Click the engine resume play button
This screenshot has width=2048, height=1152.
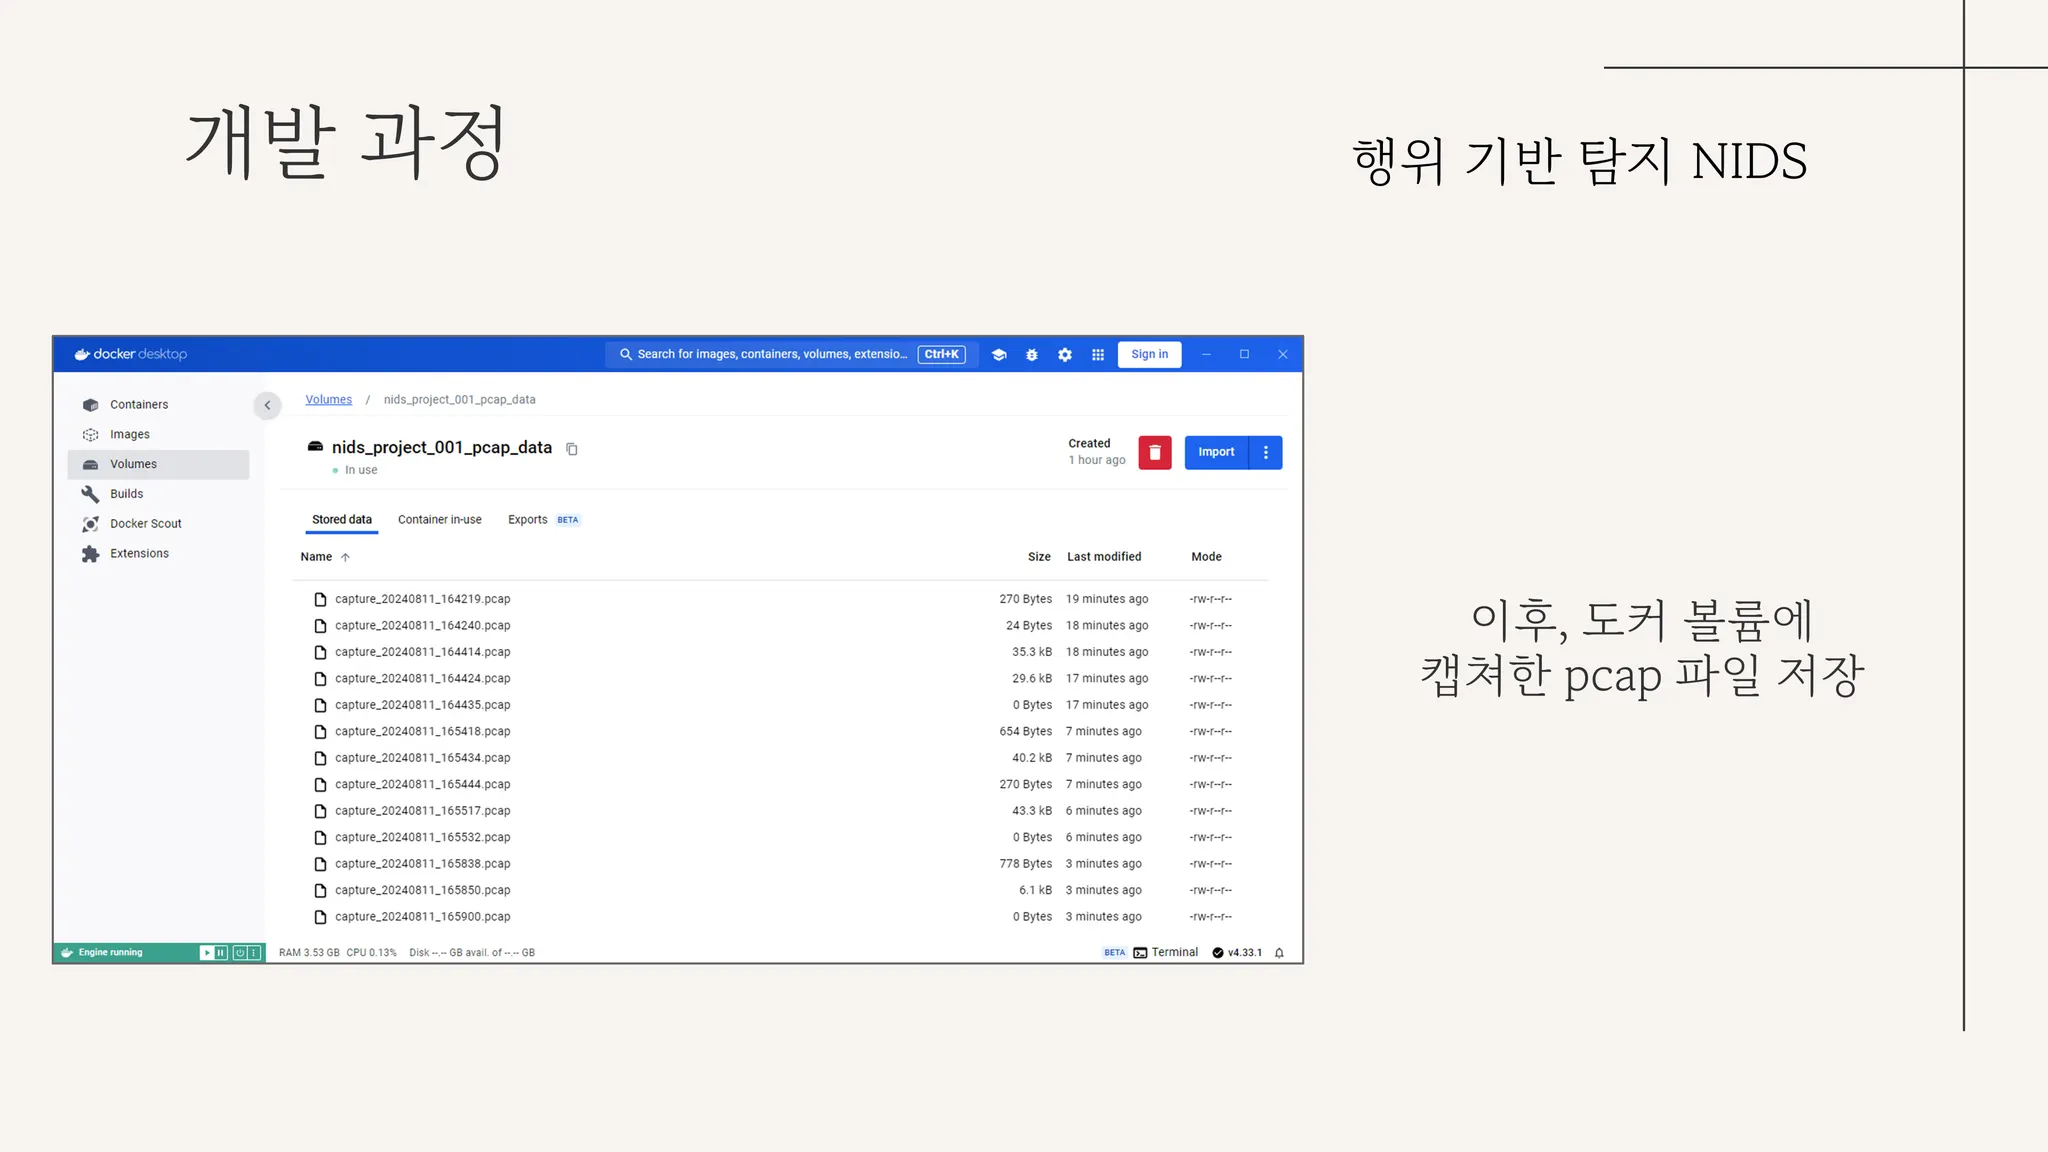207,953
